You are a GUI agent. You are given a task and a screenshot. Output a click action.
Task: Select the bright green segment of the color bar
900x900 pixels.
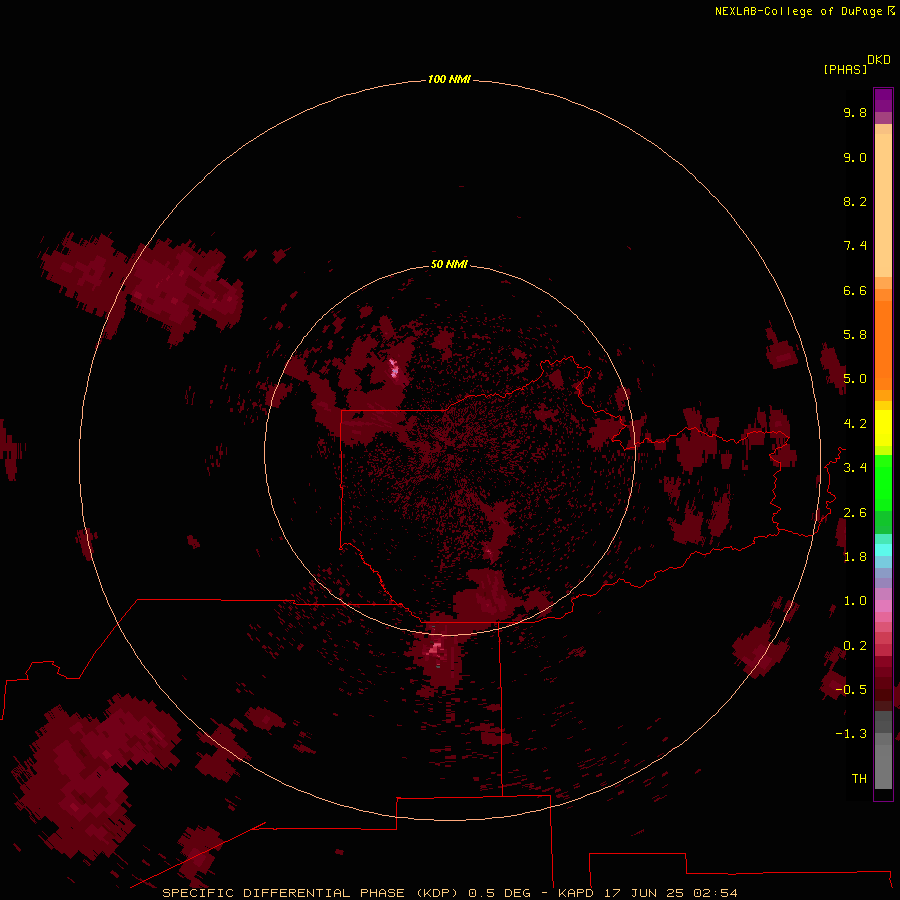point(883,482)
